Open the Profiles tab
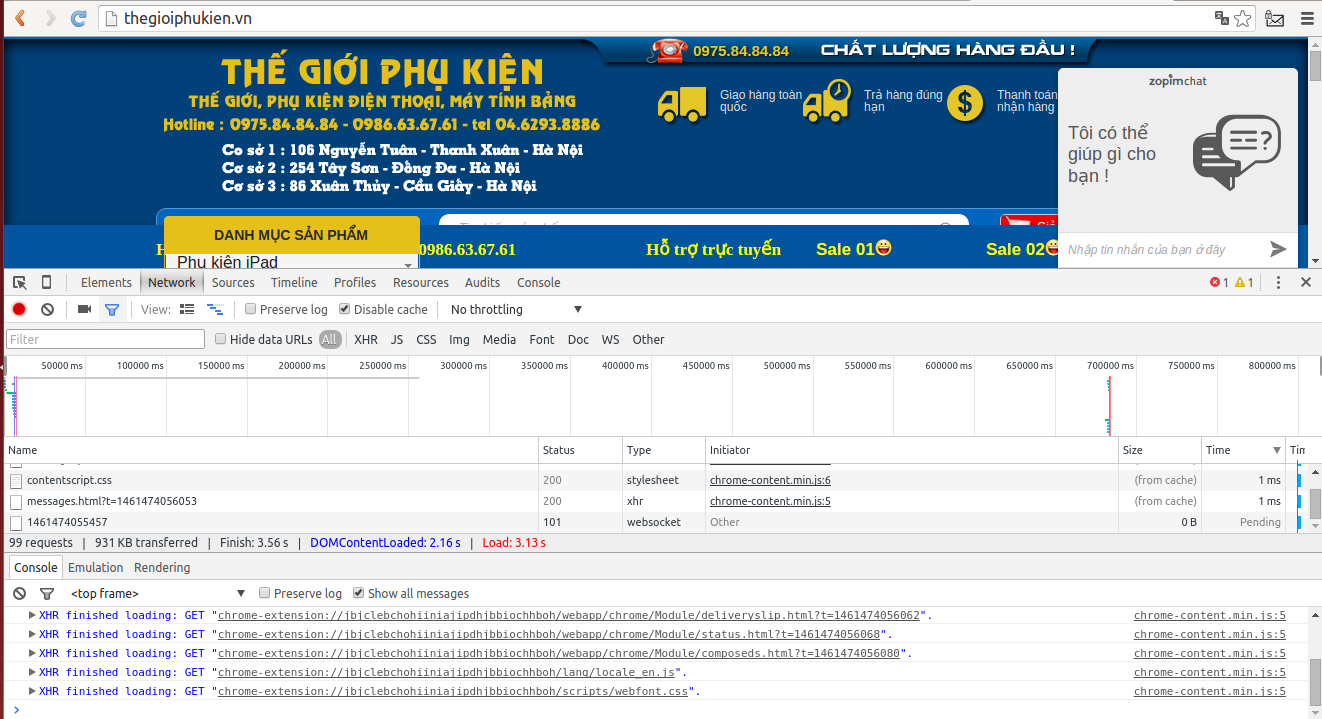This screenshot has height=719, width=1322. [x=355, y=282]
